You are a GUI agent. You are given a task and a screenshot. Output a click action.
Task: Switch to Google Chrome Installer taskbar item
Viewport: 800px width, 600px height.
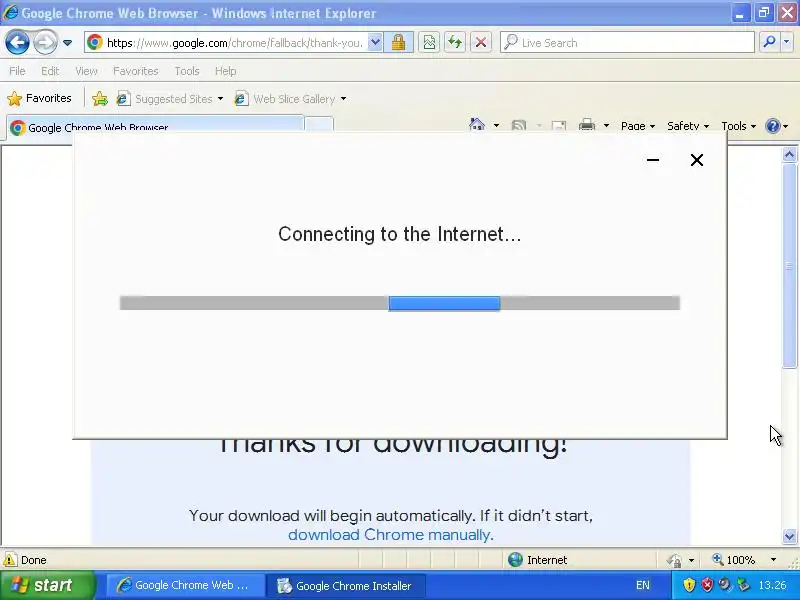click(x=345, y=585)
